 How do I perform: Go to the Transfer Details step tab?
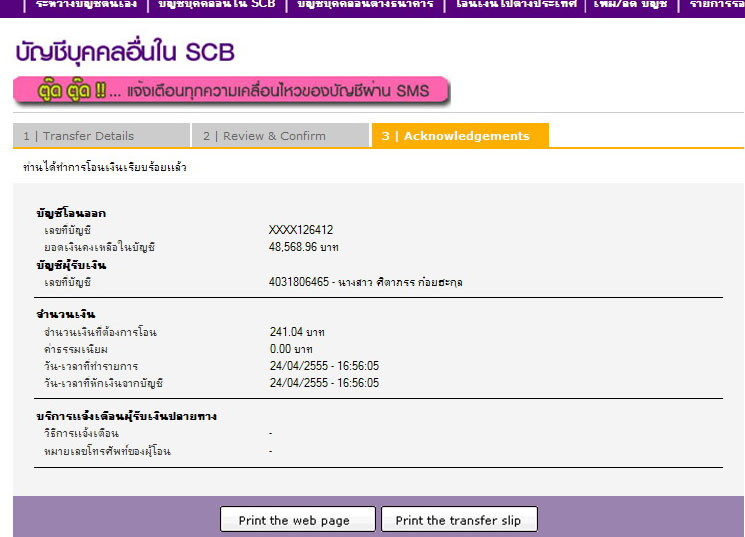point(101,136)
